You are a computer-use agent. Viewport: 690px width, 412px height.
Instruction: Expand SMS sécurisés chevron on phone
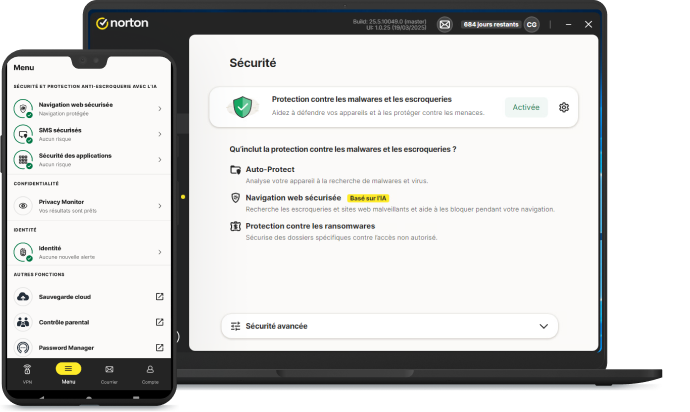click(x=160, y=132)
